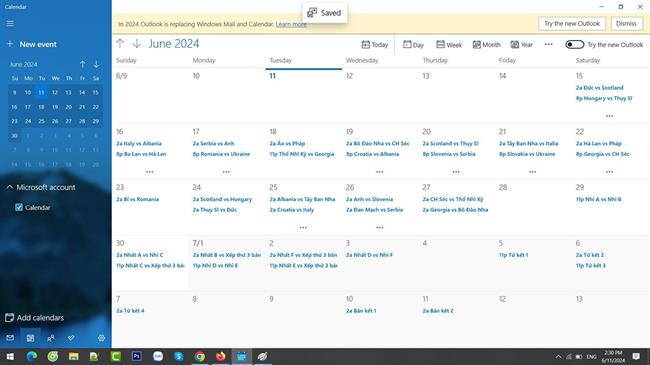Jump to Today in toolbar
Screen dimensions: 650x365
[x=374, y=44]
